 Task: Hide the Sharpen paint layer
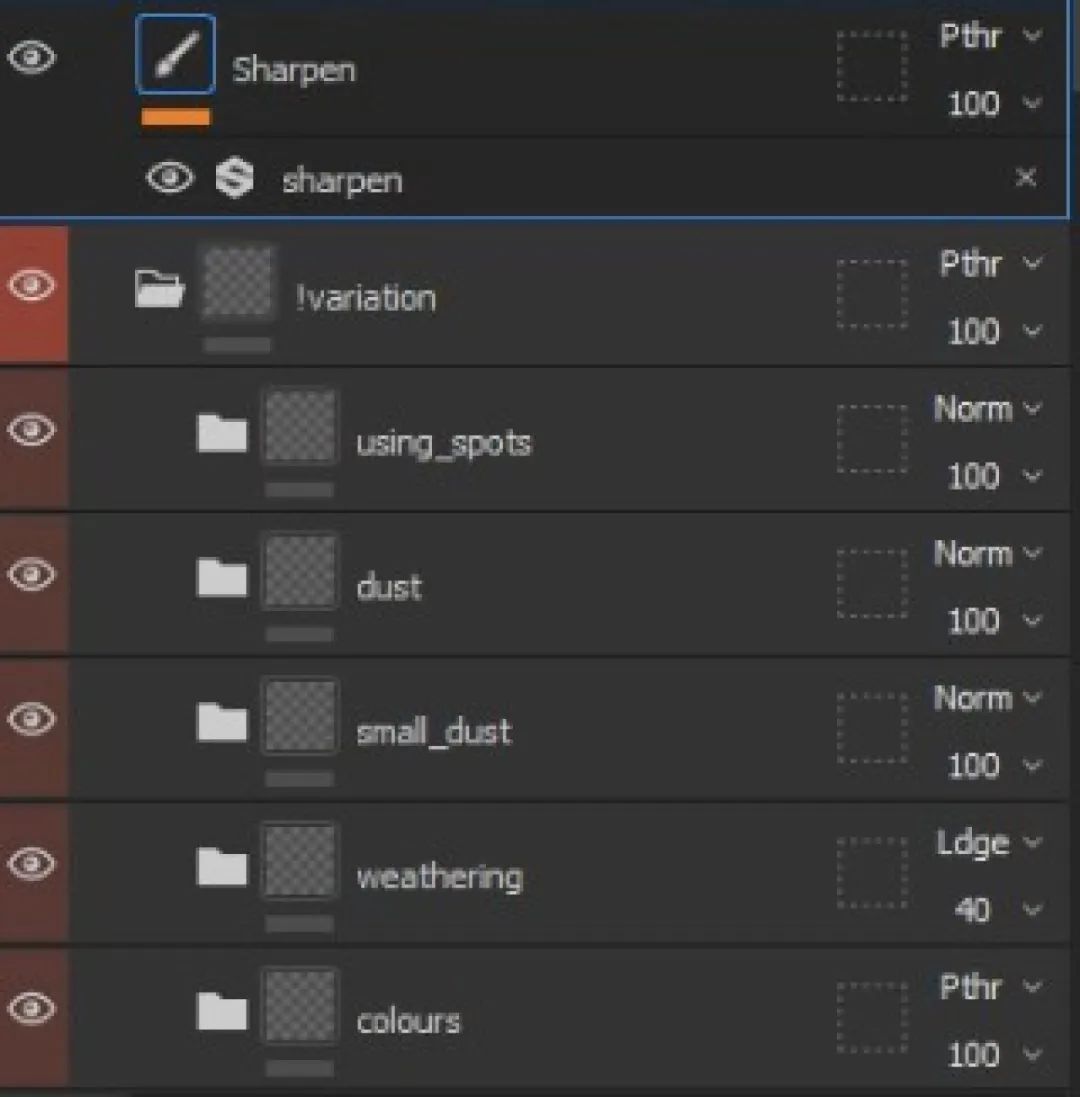[32, 56]
